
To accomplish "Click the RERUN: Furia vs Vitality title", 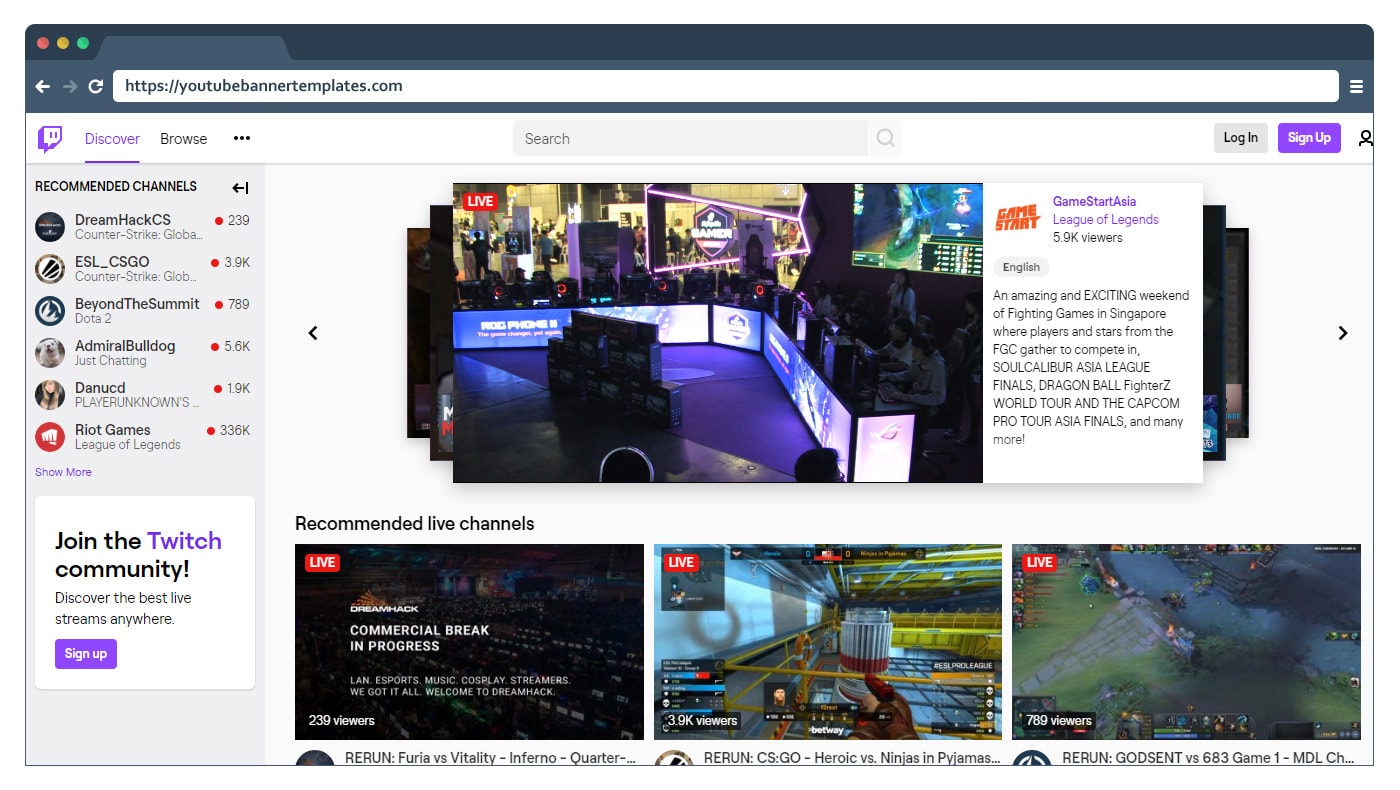I will 490,758.
